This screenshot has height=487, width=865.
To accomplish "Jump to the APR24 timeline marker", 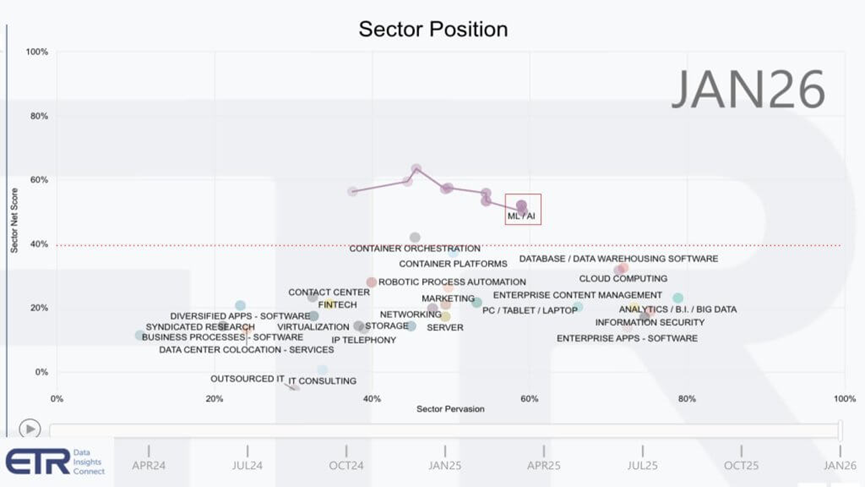I will [x=148, y=465].
